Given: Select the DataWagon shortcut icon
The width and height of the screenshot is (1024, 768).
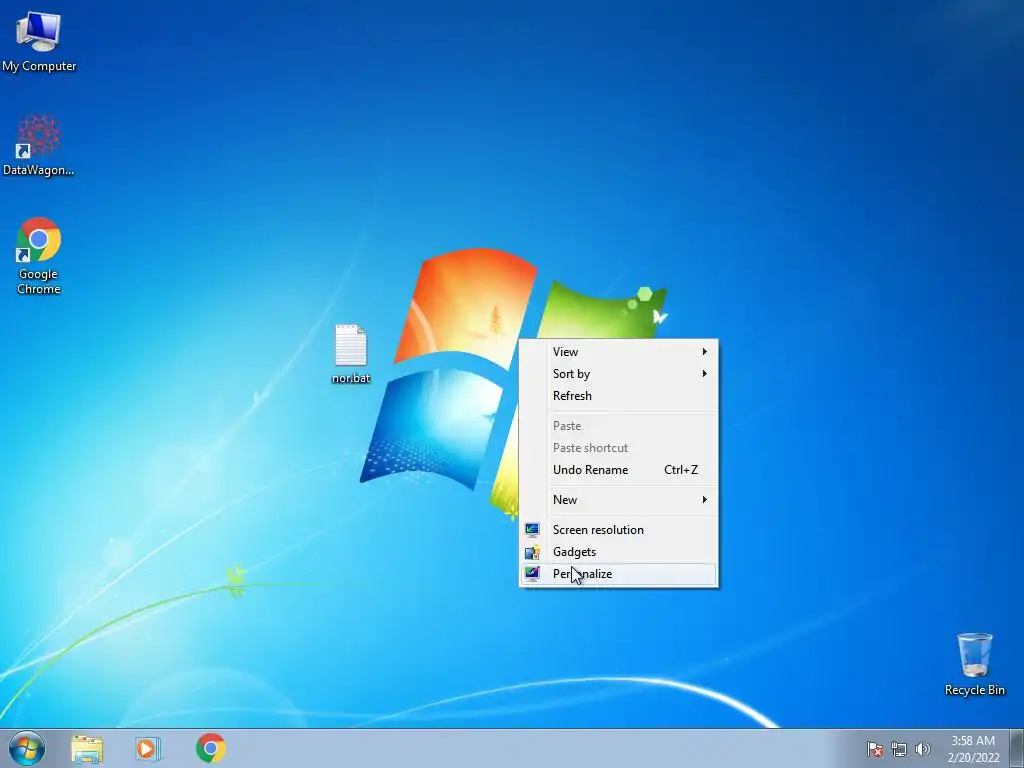Looking at the screenshot, I should pyautogui.click(x=39, y=145).
